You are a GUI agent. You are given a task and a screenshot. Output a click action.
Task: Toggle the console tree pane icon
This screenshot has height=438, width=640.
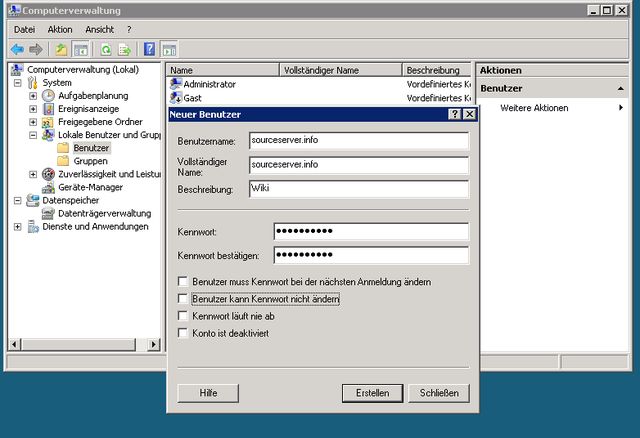click(x=80, y=49)
